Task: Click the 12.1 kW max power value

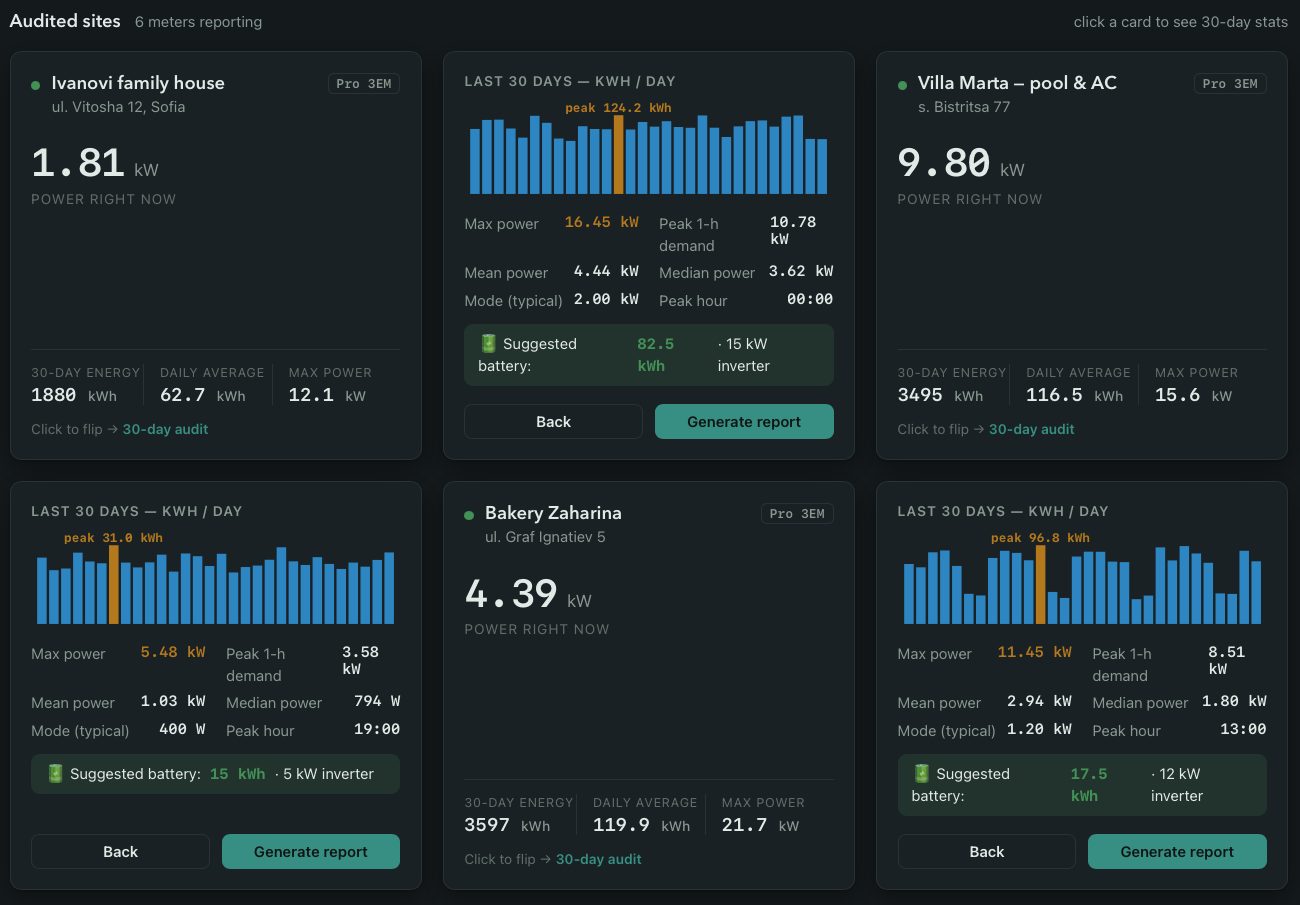Action: click(x=327, y=395)
